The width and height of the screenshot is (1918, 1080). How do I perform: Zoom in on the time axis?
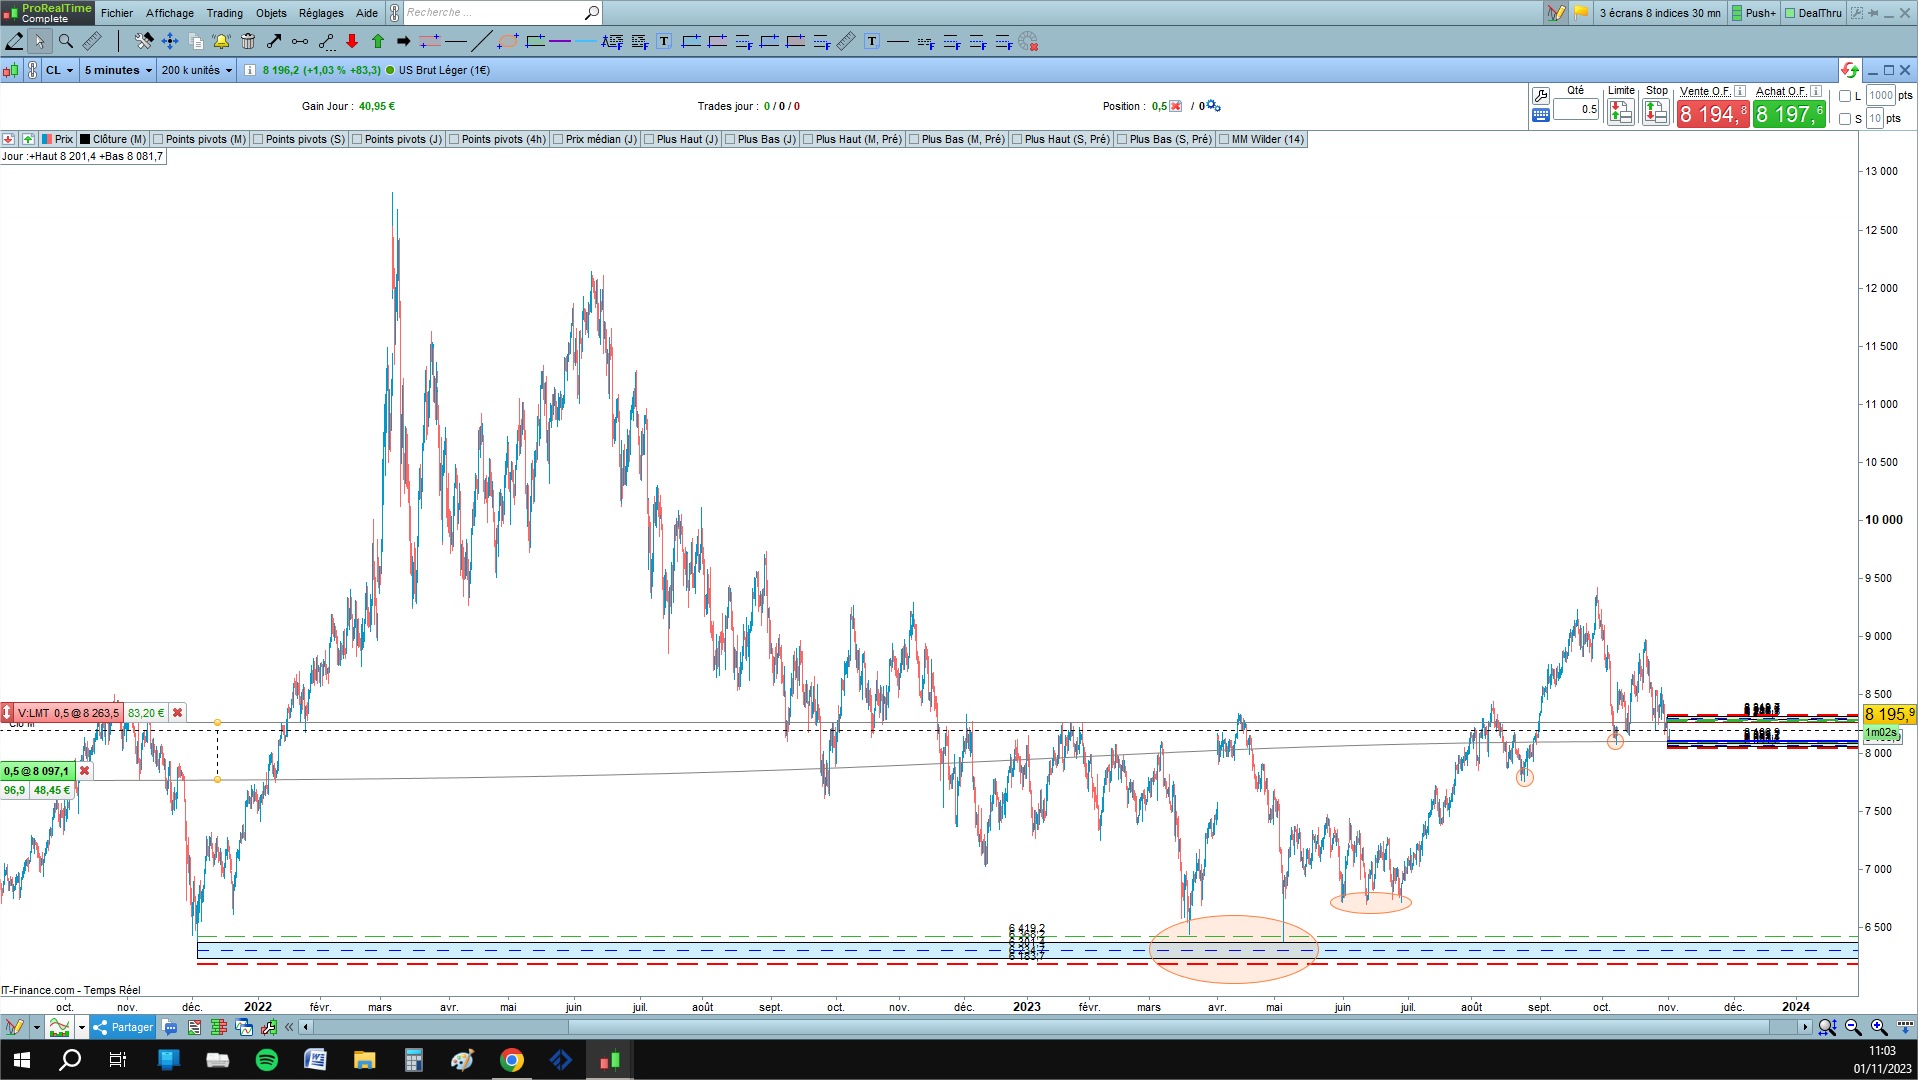1879,1027
